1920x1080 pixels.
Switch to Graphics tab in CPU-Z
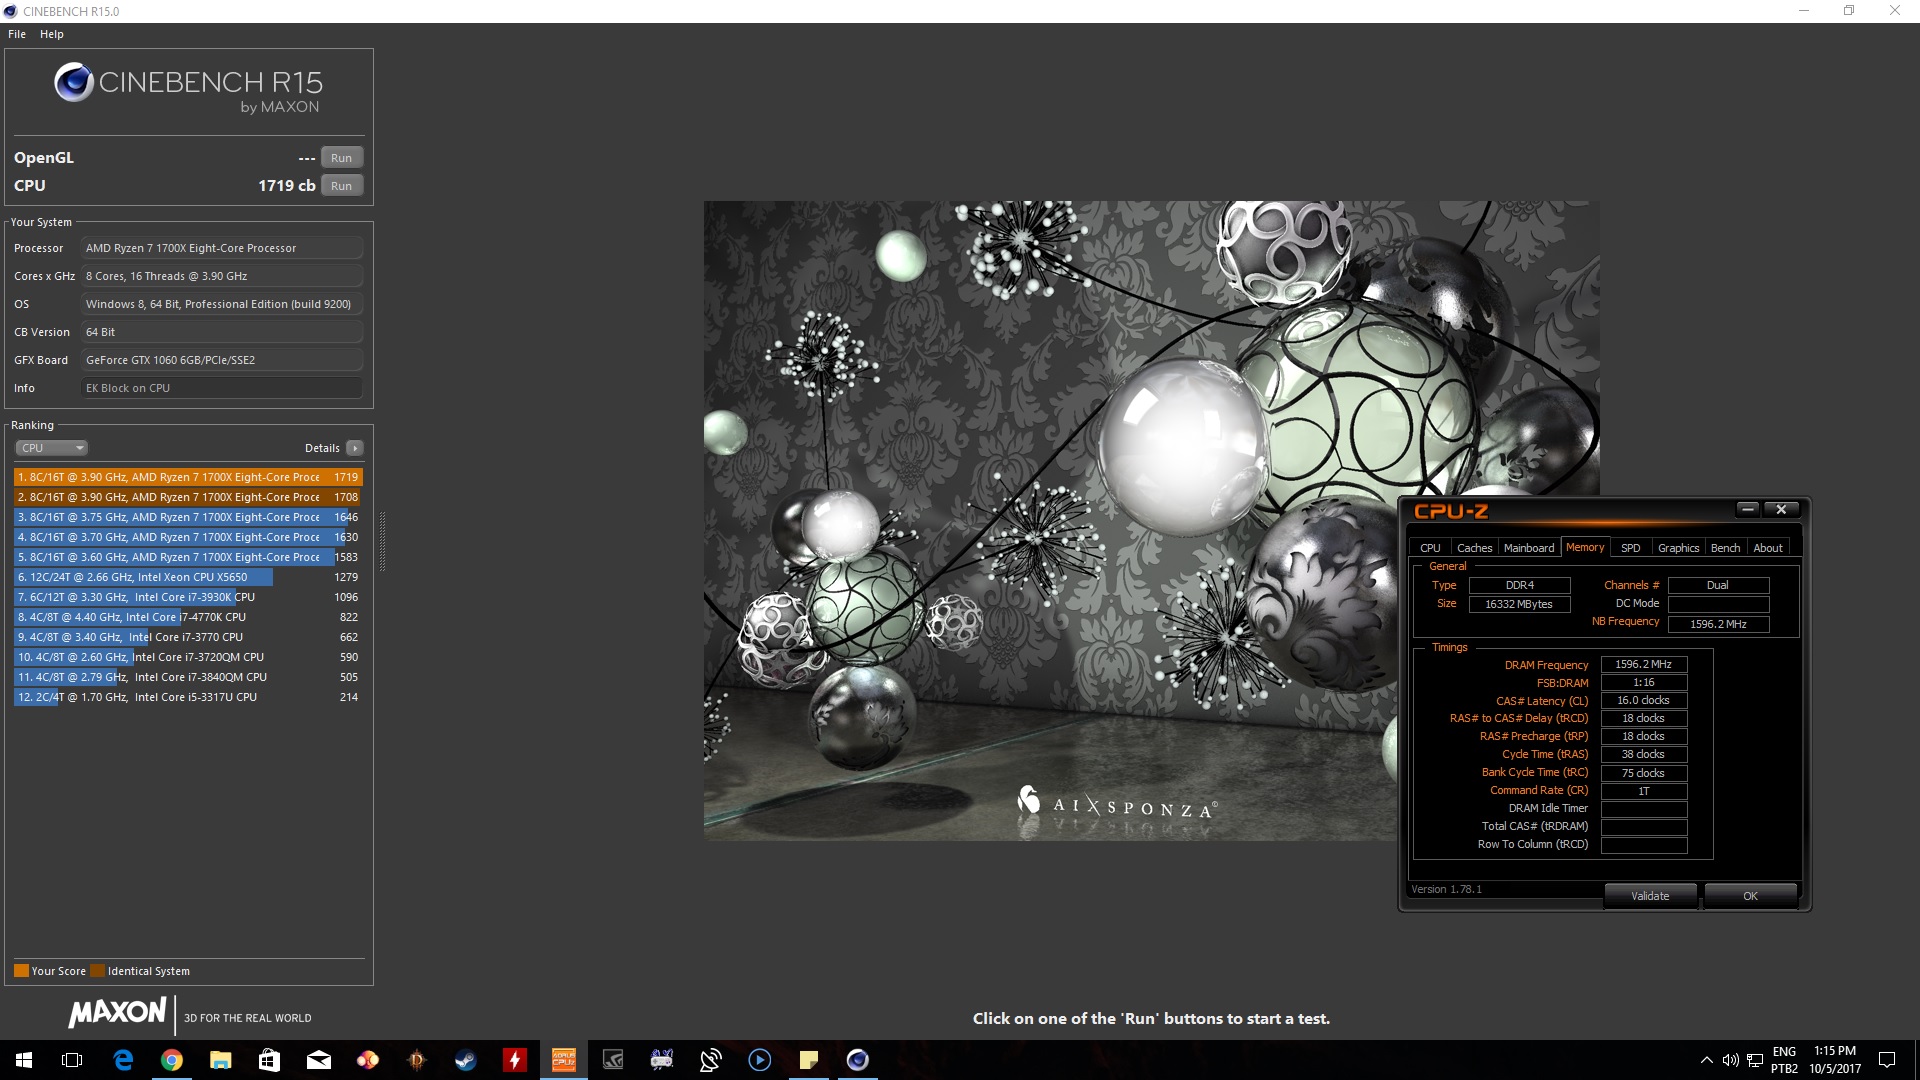(x=1678, y=548)
